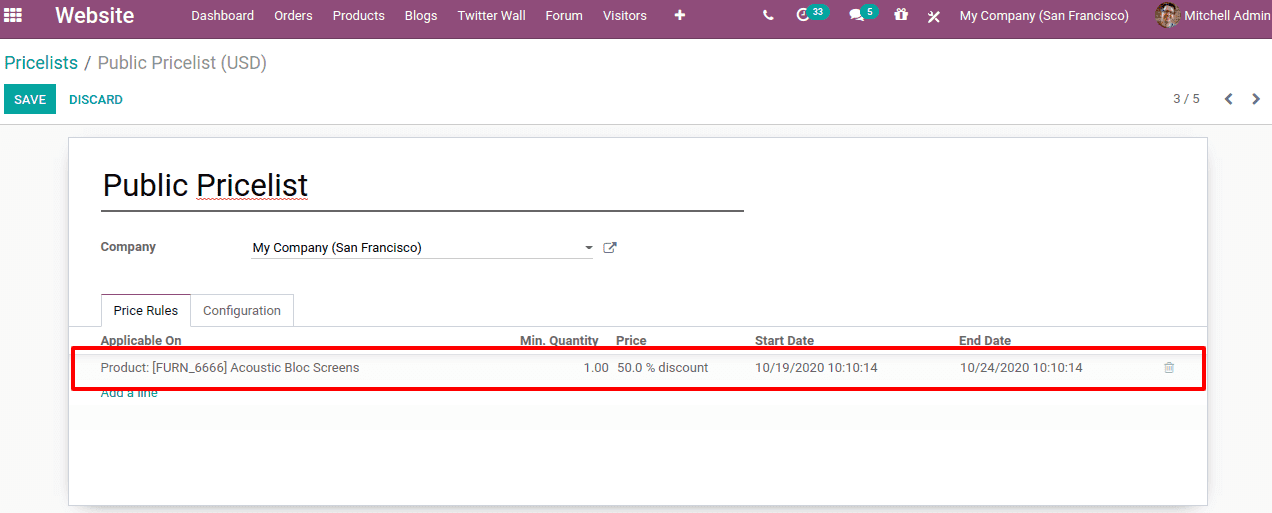
Task: Open the Orders menu
Action: [x=293, y=16]
